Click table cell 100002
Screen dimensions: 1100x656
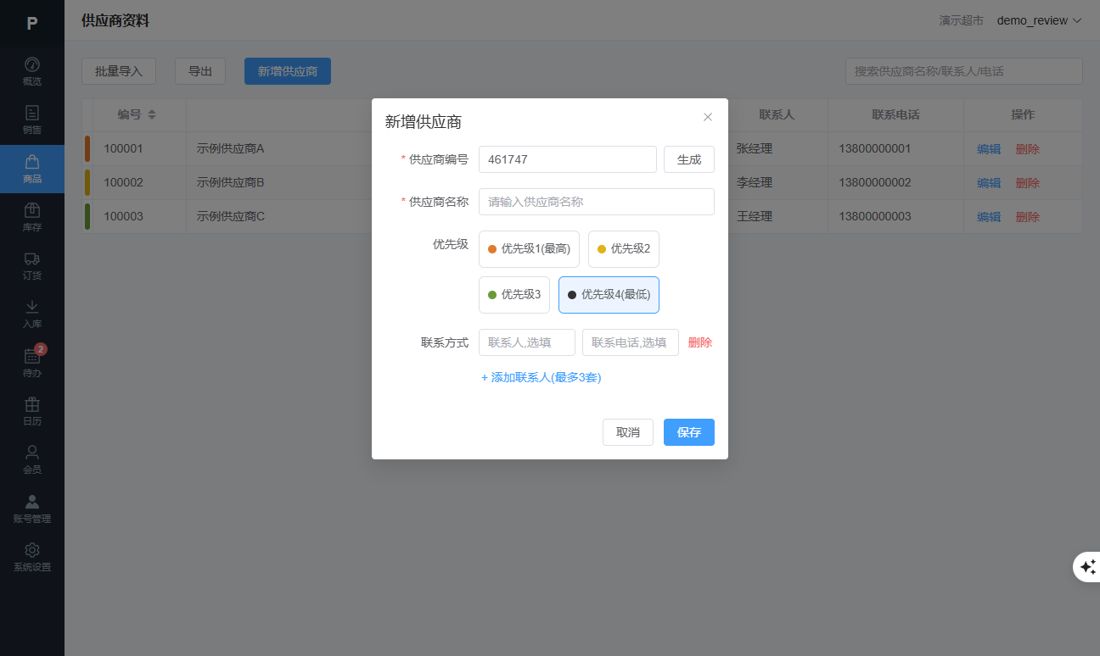pyautogui.click(x=123, y=182)
